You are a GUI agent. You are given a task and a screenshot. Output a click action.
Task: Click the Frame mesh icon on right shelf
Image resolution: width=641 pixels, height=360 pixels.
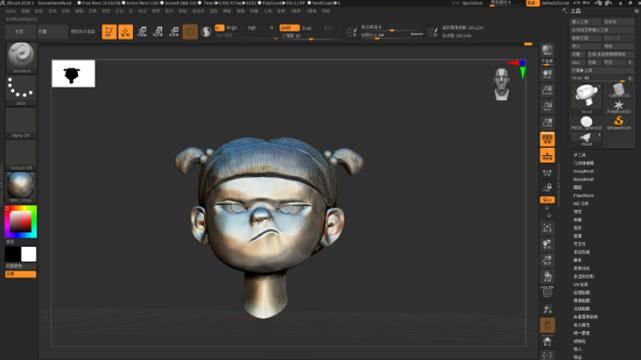tap(547, 228)
